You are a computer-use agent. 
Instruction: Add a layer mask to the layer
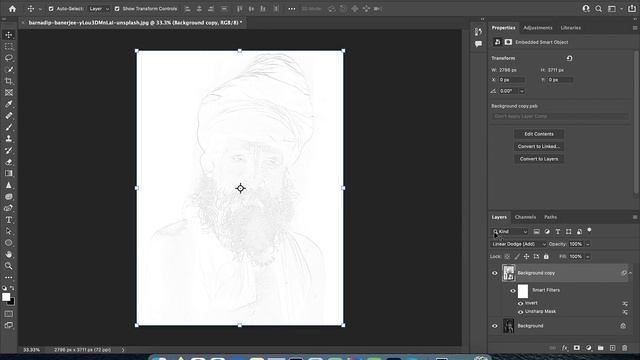click(x=577, y=348)
